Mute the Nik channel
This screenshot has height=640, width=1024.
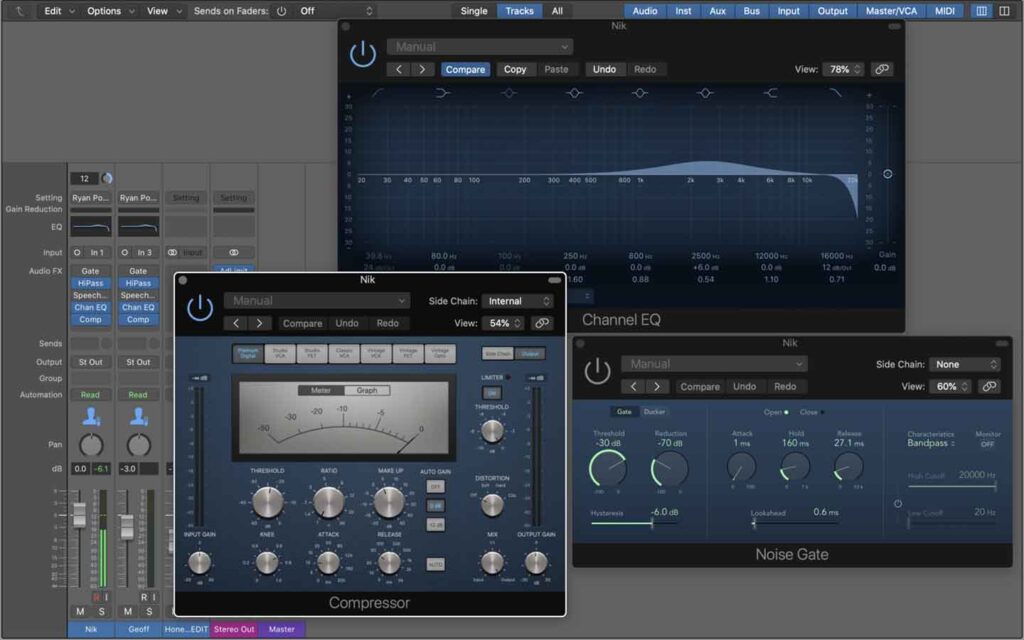(80, 611)
